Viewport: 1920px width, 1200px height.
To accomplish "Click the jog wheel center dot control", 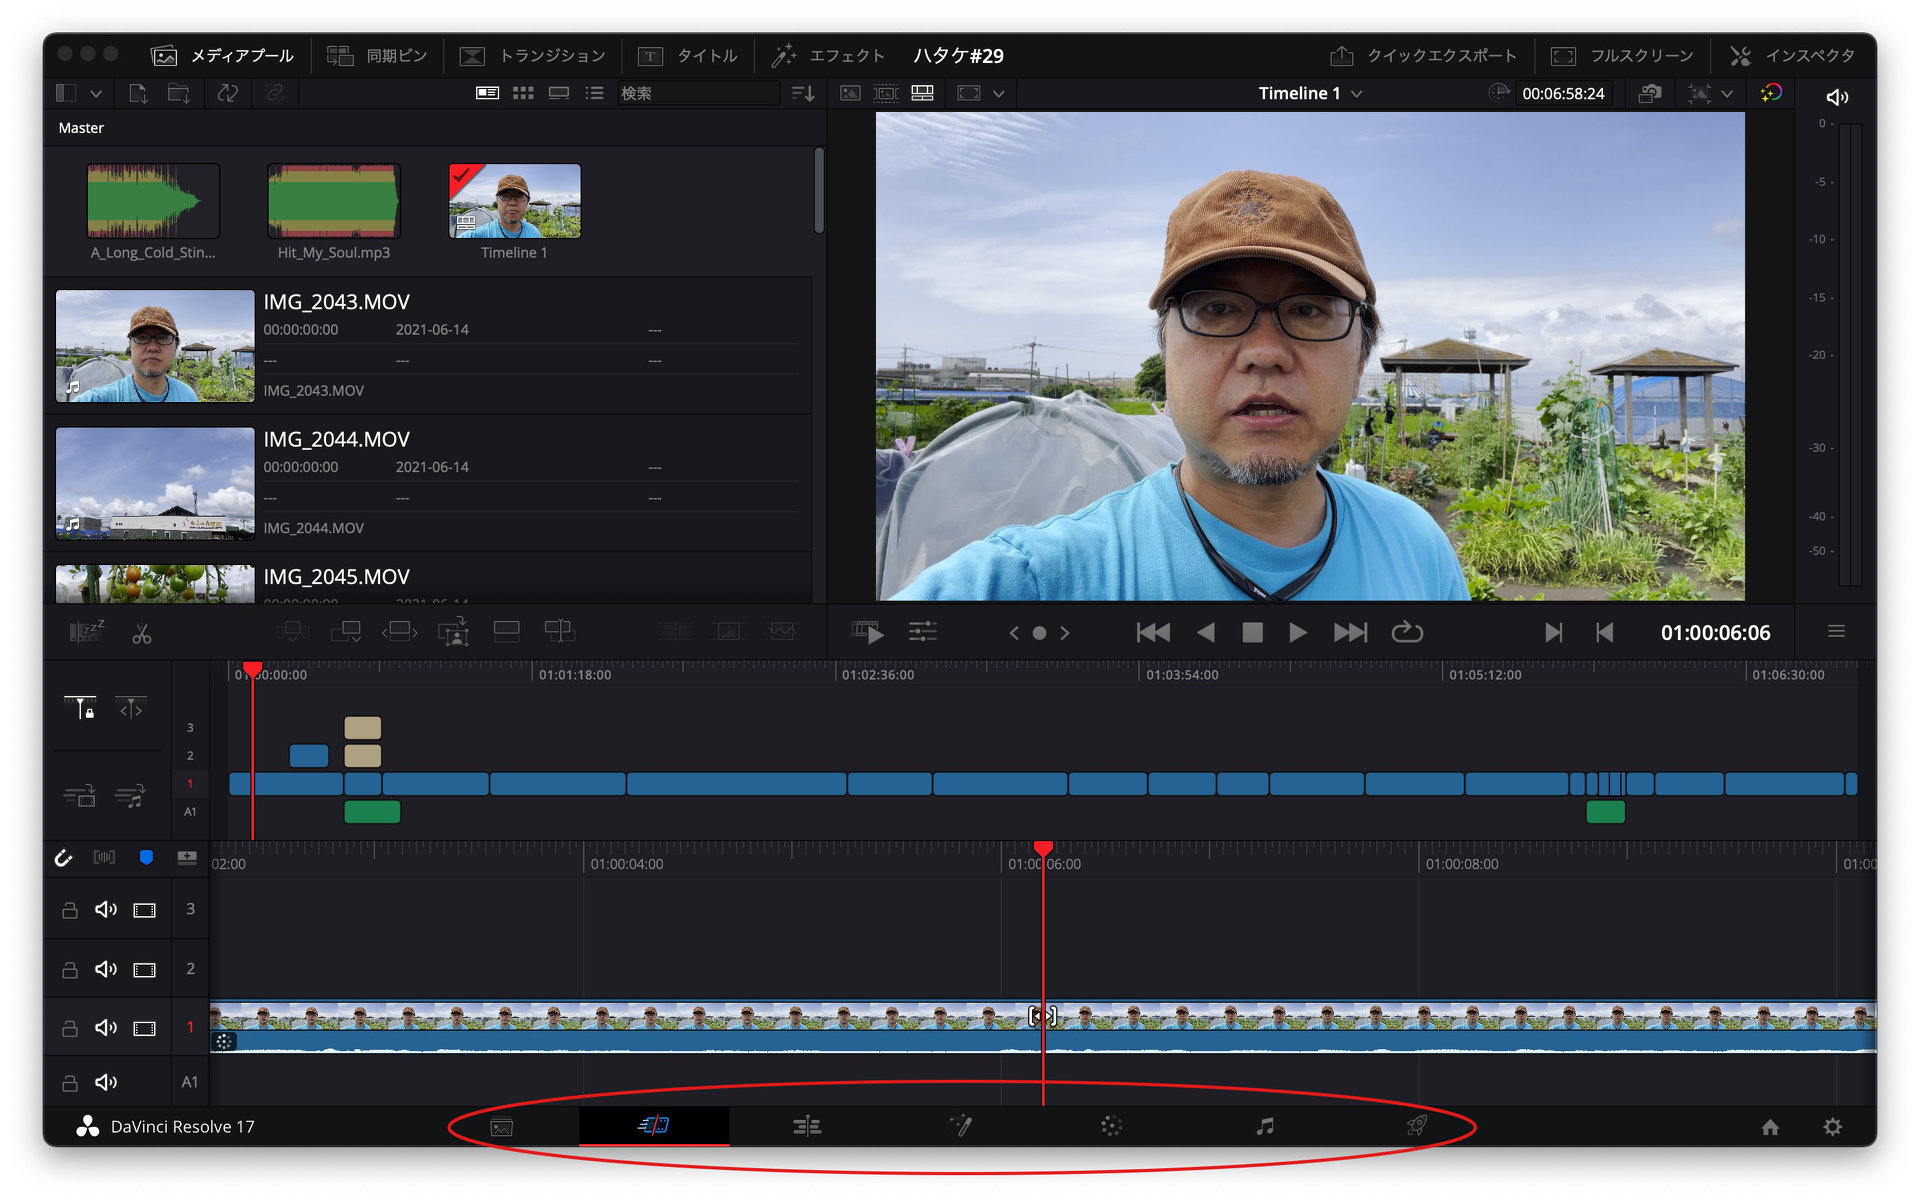I will [1039, 633].
